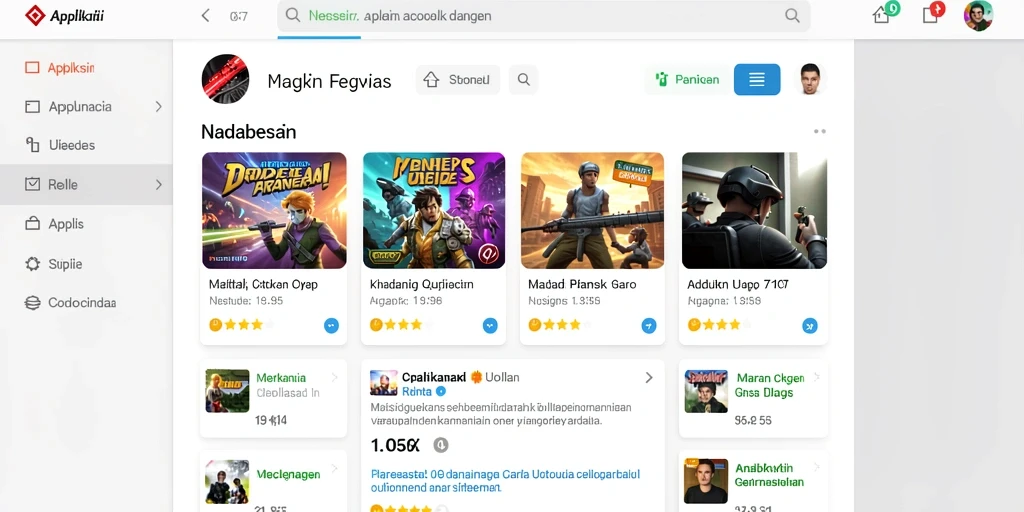Expand Applunacia sidebar chevron
The image size is (1024, 512).
point(158,106)
